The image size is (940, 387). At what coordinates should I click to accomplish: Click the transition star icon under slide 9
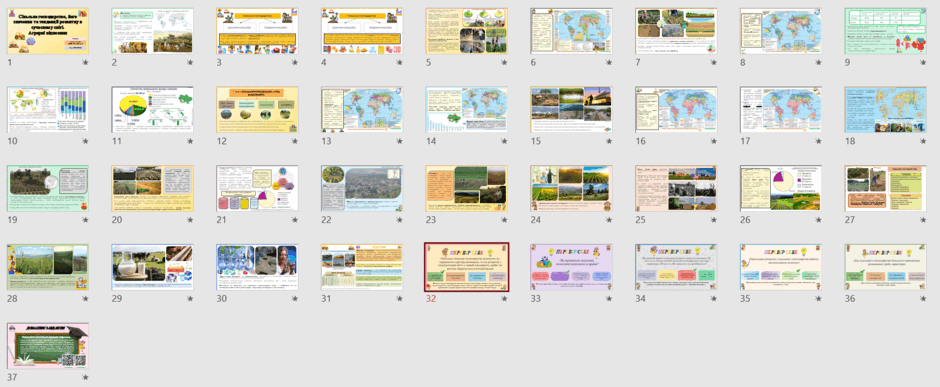click(x=923, y=62)
